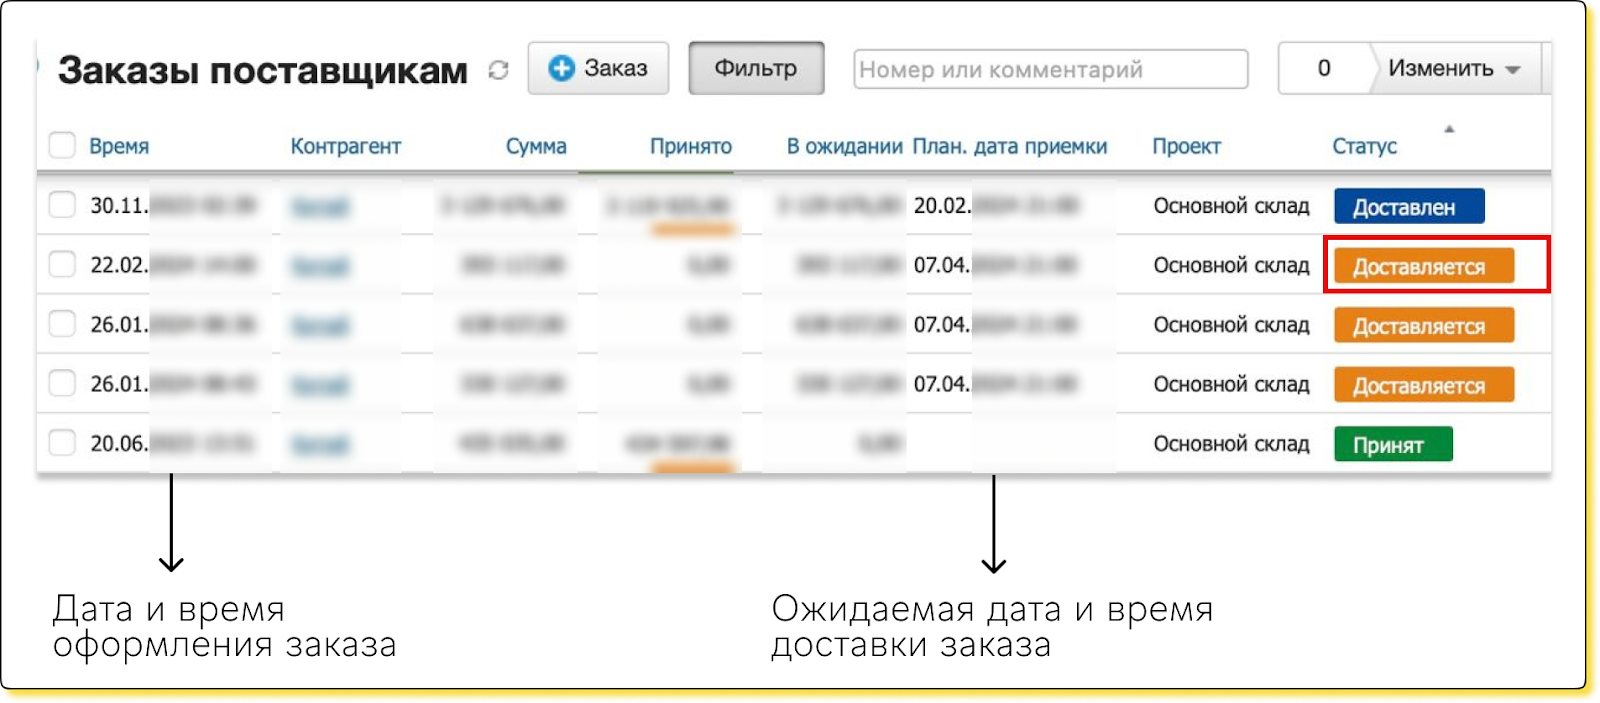Click the sort arrow above Статус column
Image resolution: width=1600 pixels, height=703 pixels.
click(x=1449, y=129)
